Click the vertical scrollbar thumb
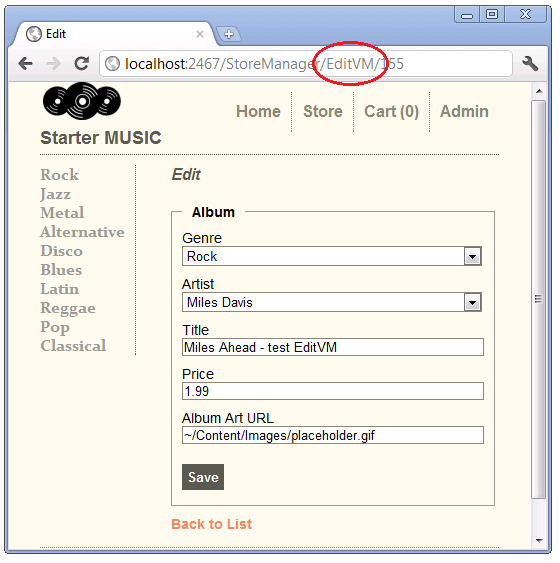 click(538, 299)
